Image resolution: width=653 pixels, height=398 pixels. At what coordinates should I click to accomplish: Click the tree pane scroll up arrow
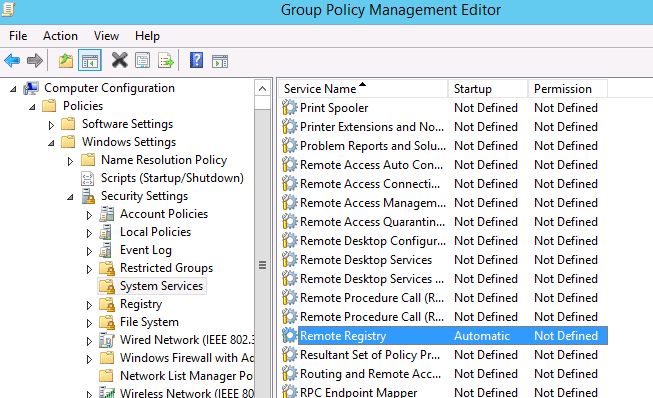(262, 88)
